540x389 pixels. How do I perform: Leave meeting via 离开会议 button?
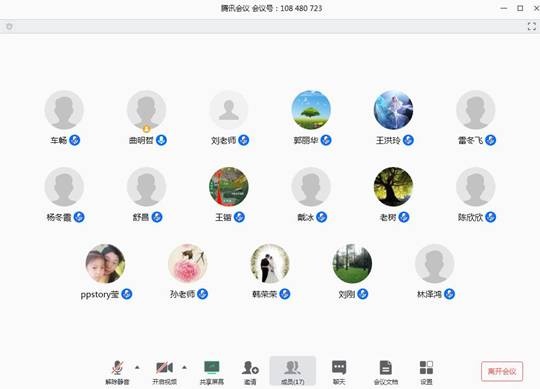coord(502,371)
